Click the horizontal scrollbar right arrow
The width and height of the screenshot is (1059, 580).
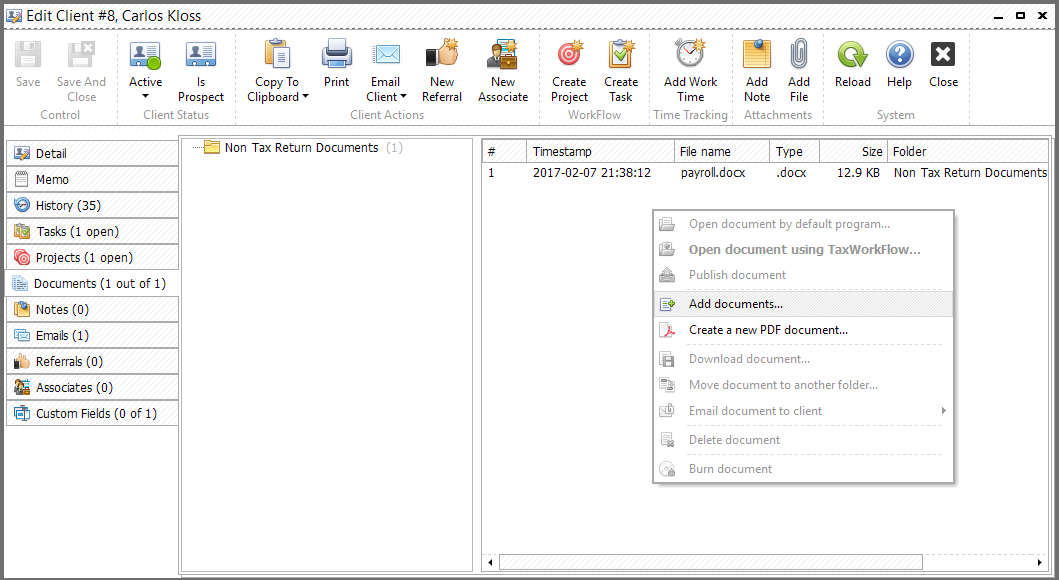tap(1040, 562)
